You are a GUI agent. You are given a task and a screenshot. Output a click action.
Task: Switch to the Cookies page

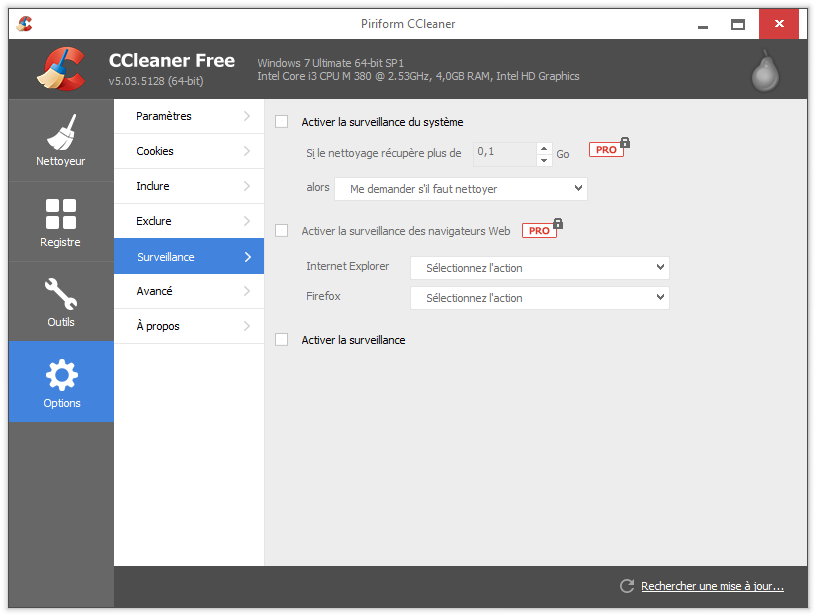pyautogui.click(x=189, y=151)
